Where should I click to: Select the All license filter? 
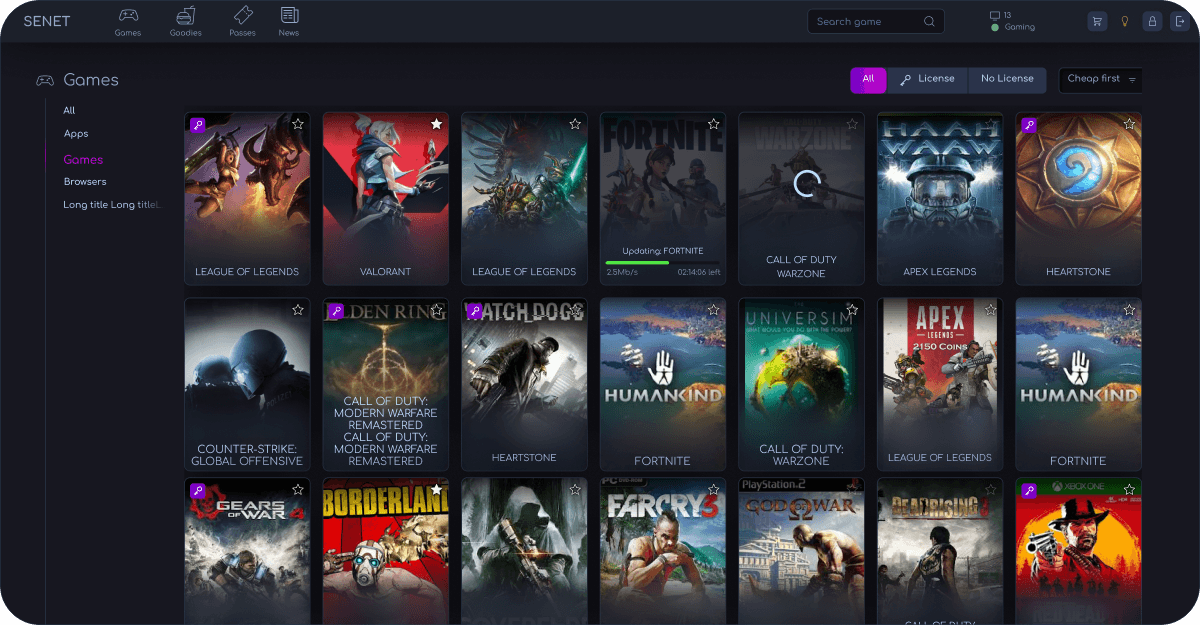coord(868,80)
